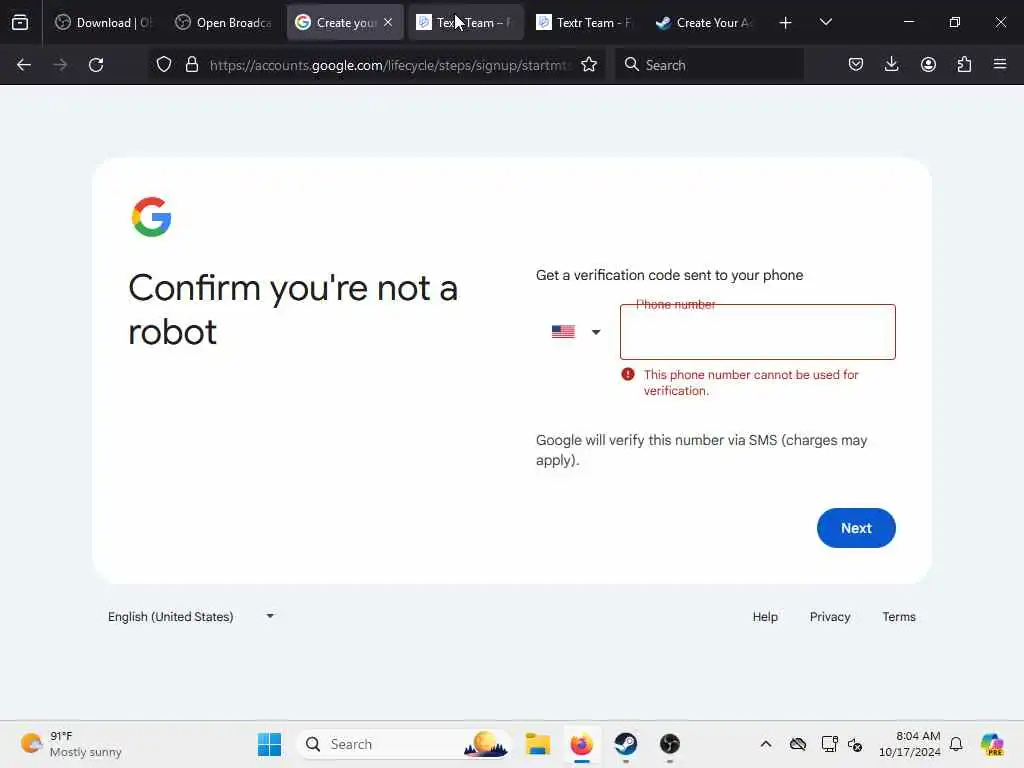
Task: Expand the list all tabs chevron
Action: 825,22
